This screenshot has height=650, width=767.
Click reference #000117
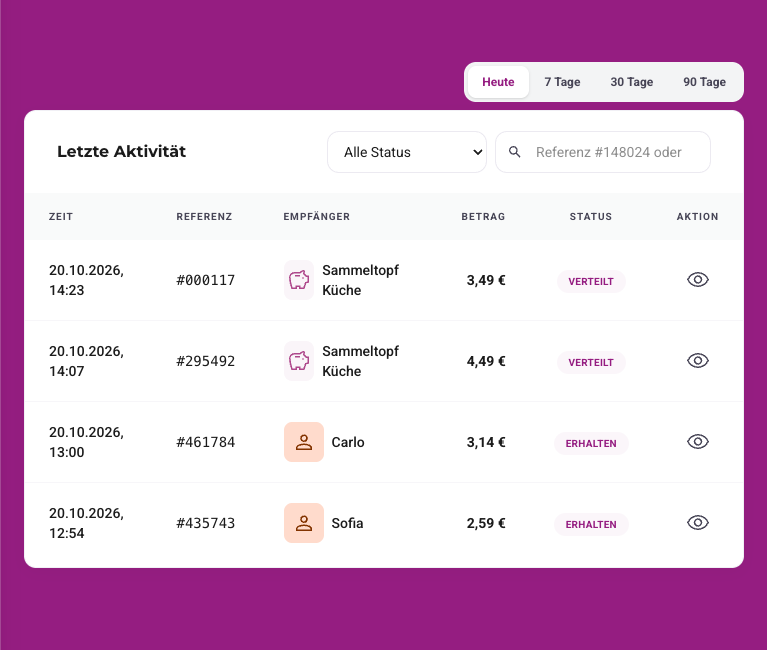click(x=205, y=280)
